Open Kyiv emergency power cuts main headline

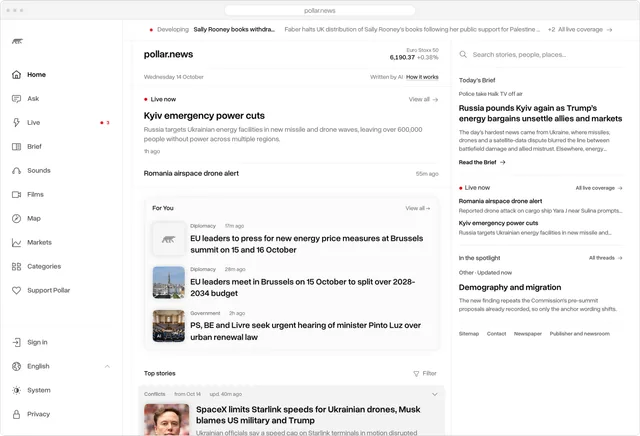(x=204, y=116)
